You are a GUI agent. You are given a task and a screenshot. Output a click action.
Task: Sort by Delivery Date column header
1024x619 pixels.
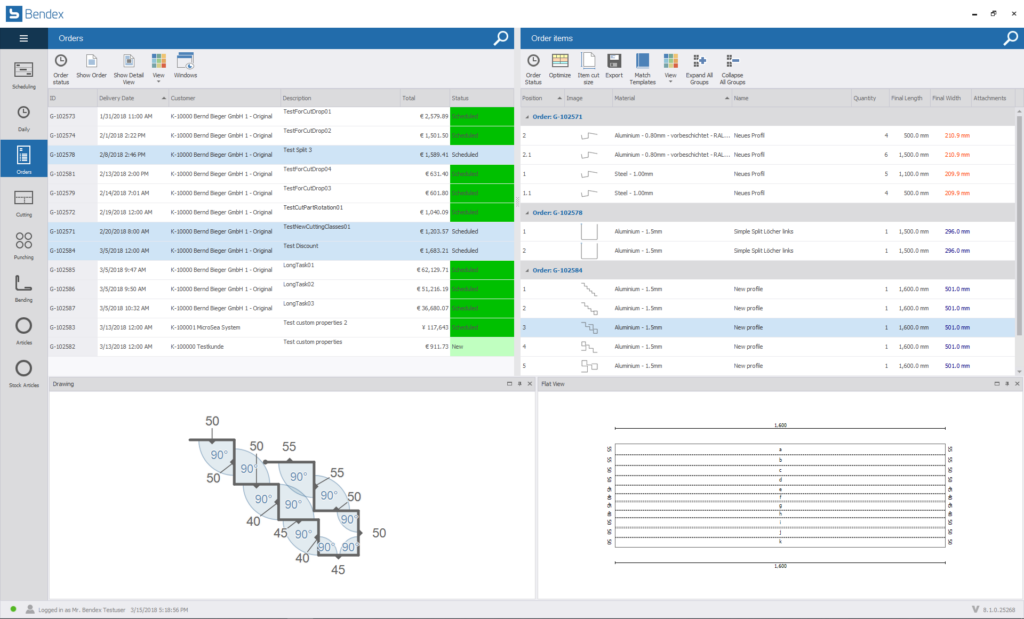coord(132,98)
